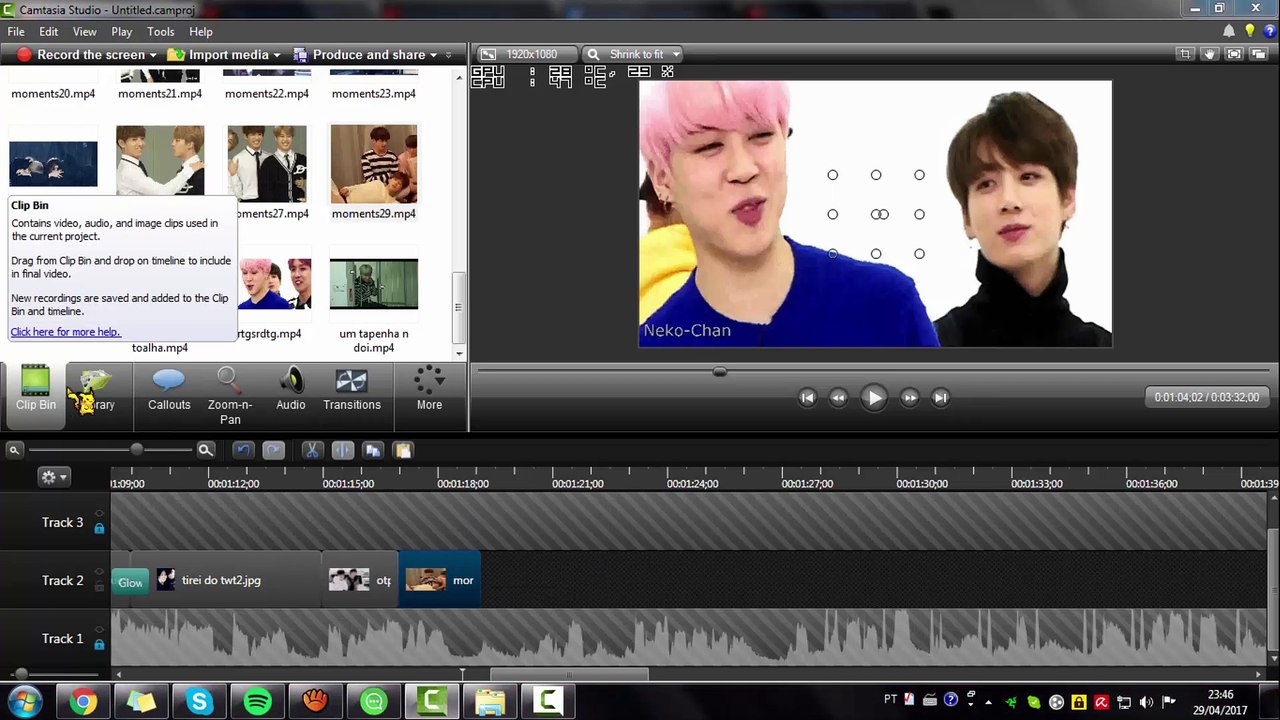1280x720 pixels.
Task: Click the preview playback scrubber handle
Action: (x=719, y=372)
